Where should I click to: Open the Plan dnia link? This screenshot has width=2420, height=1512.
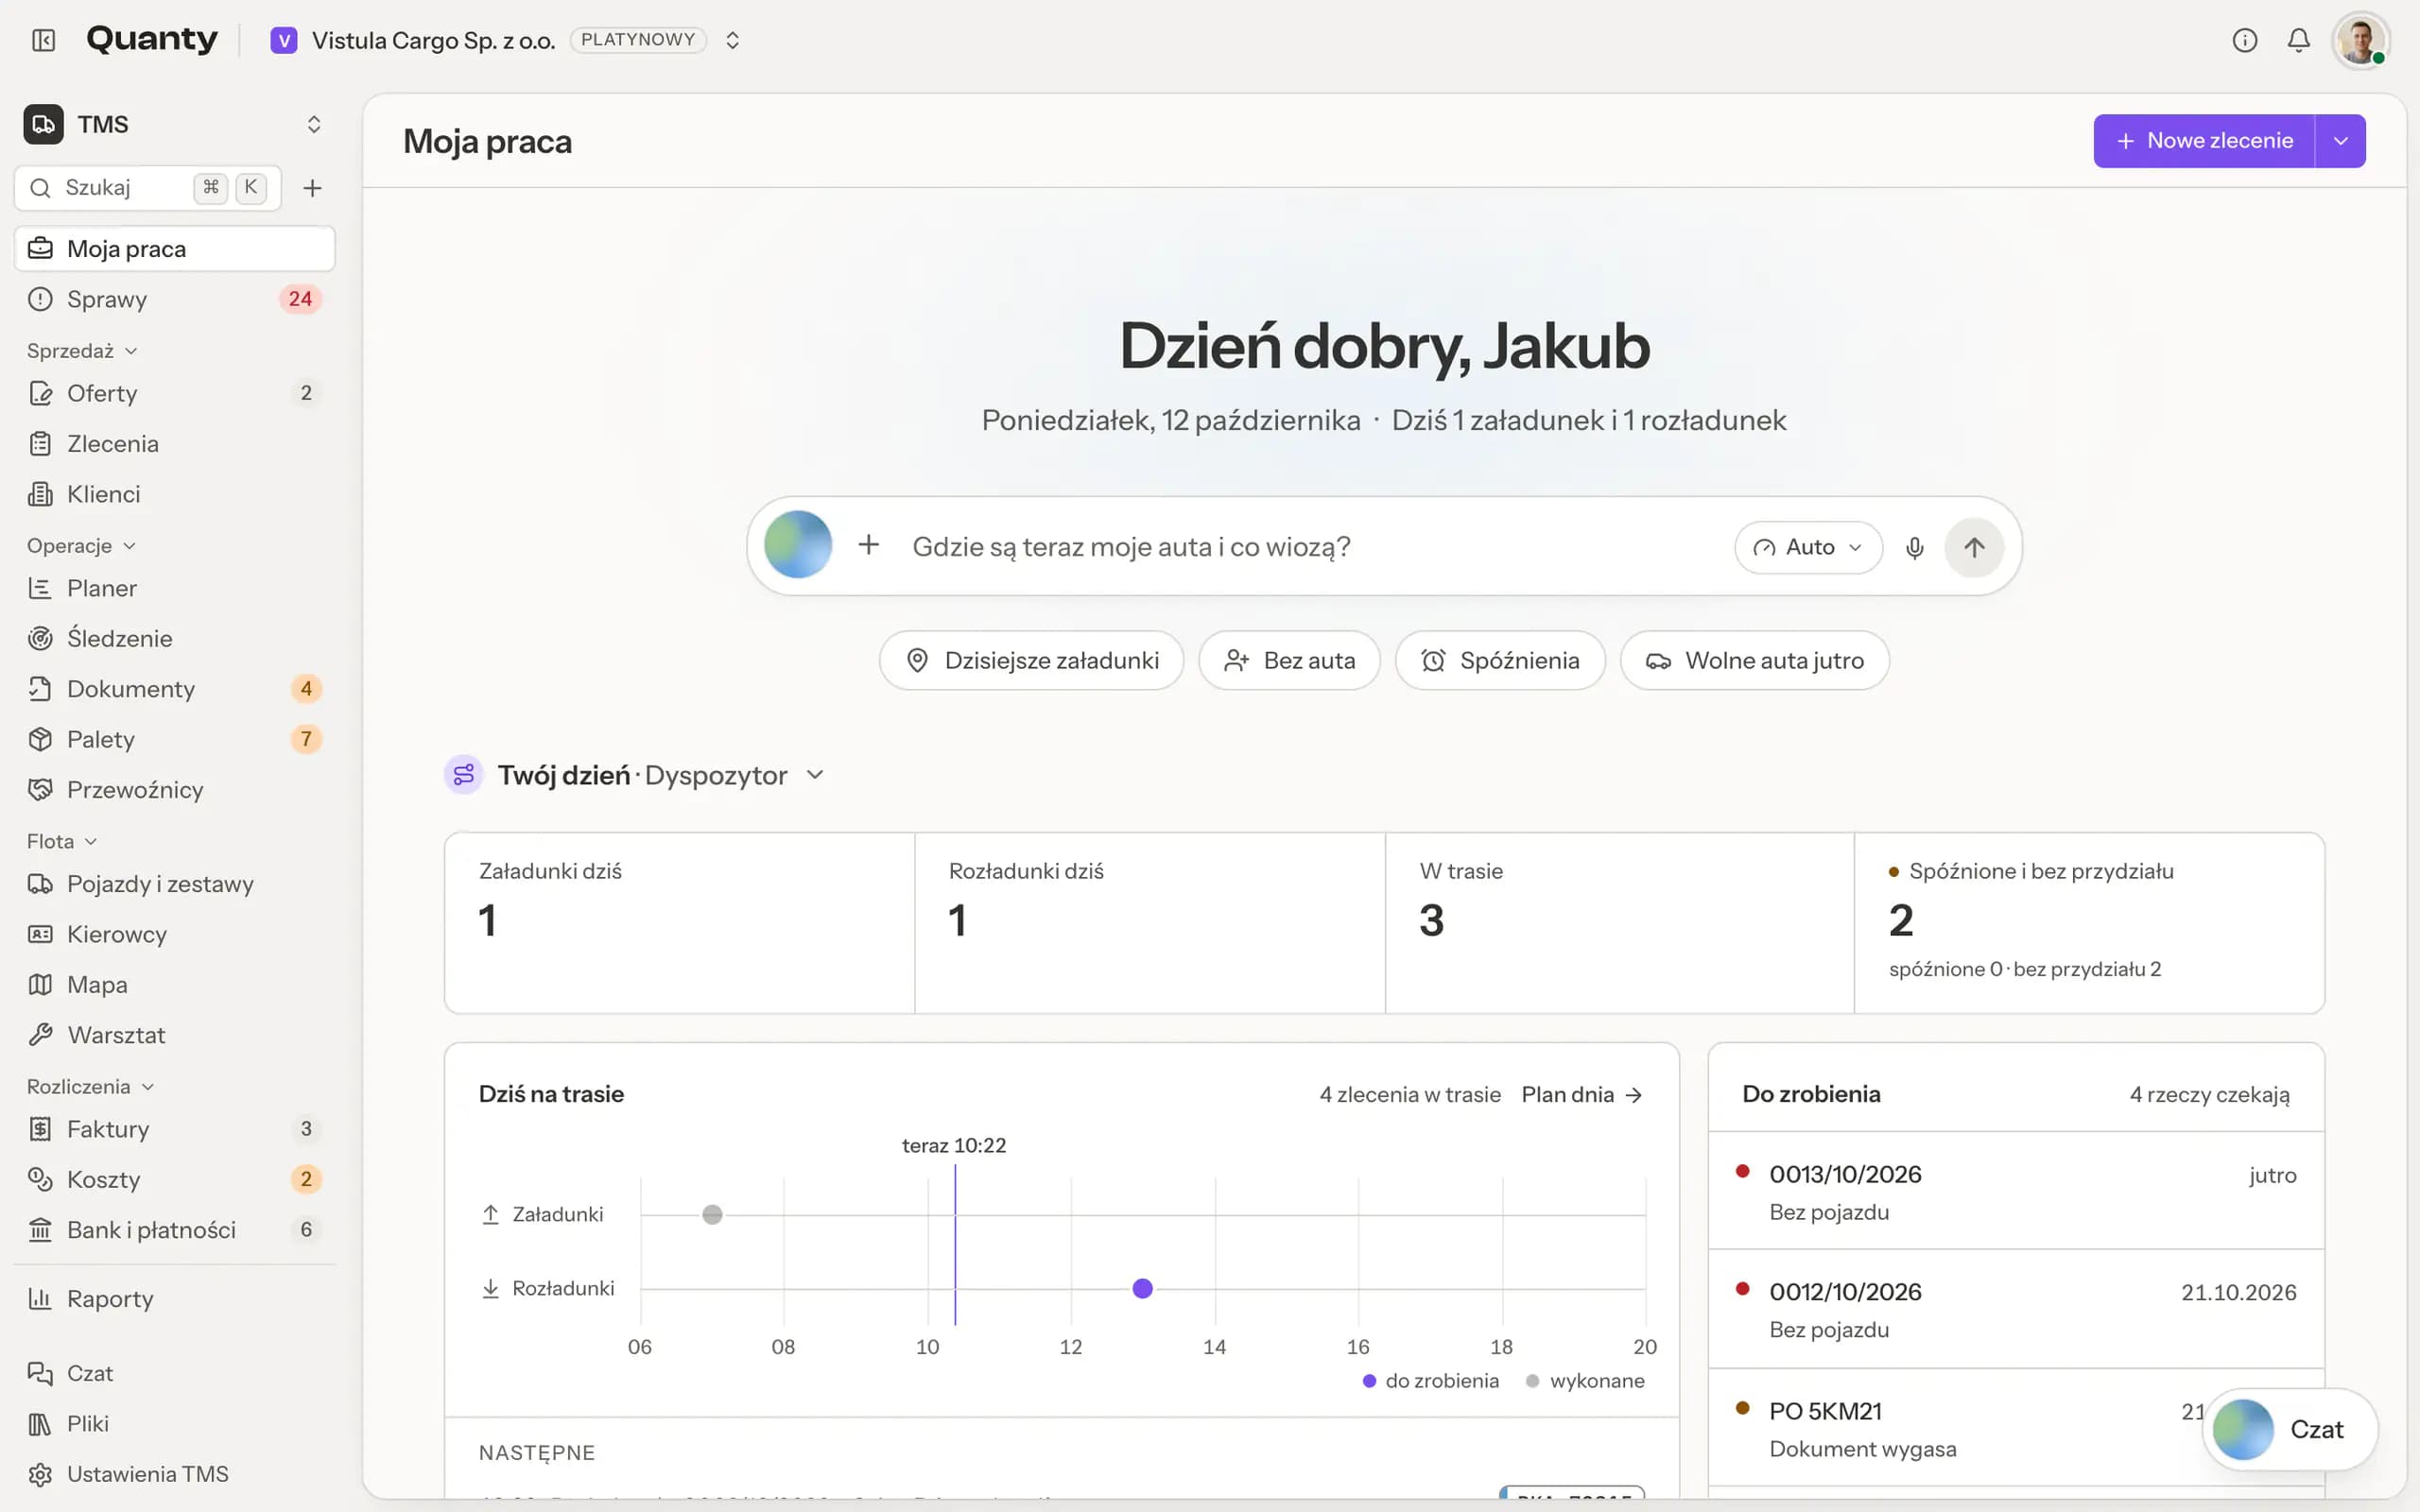point(1582,1094)
